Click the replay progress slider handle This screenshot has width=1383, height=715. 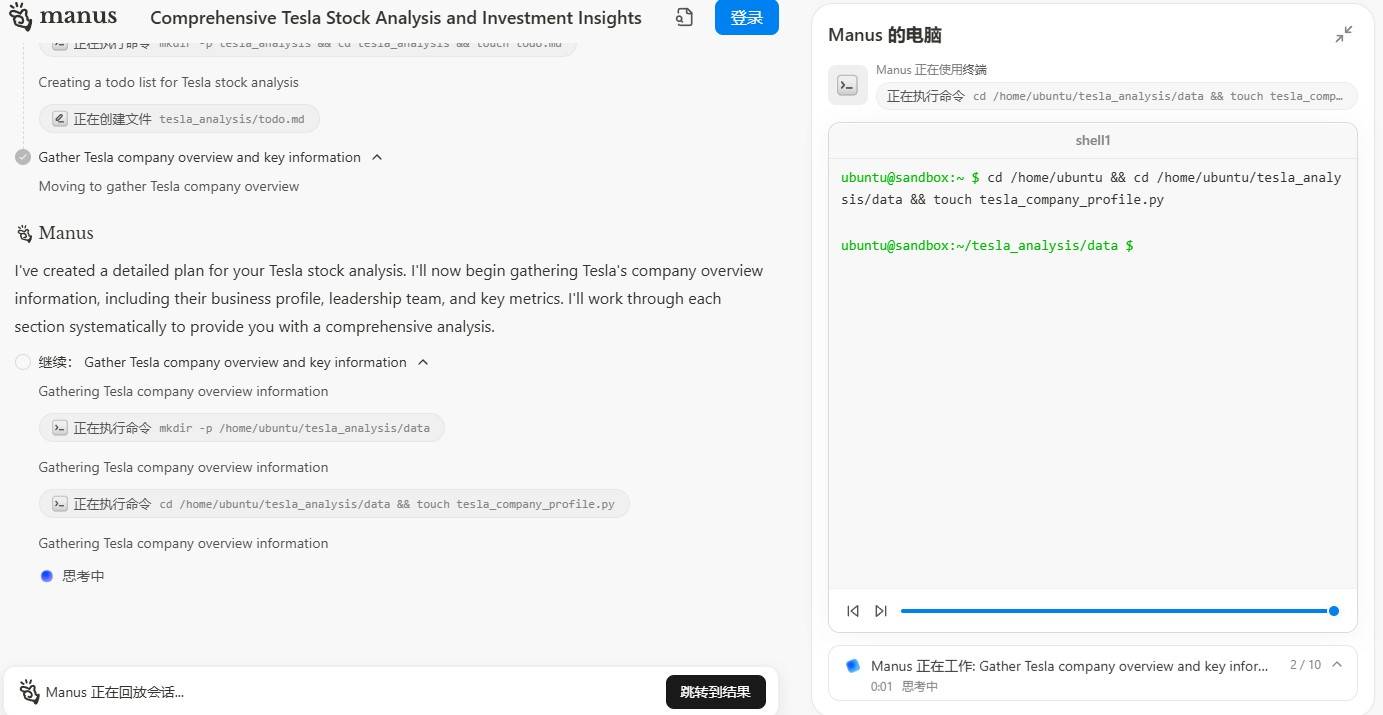pos(1333,611)
